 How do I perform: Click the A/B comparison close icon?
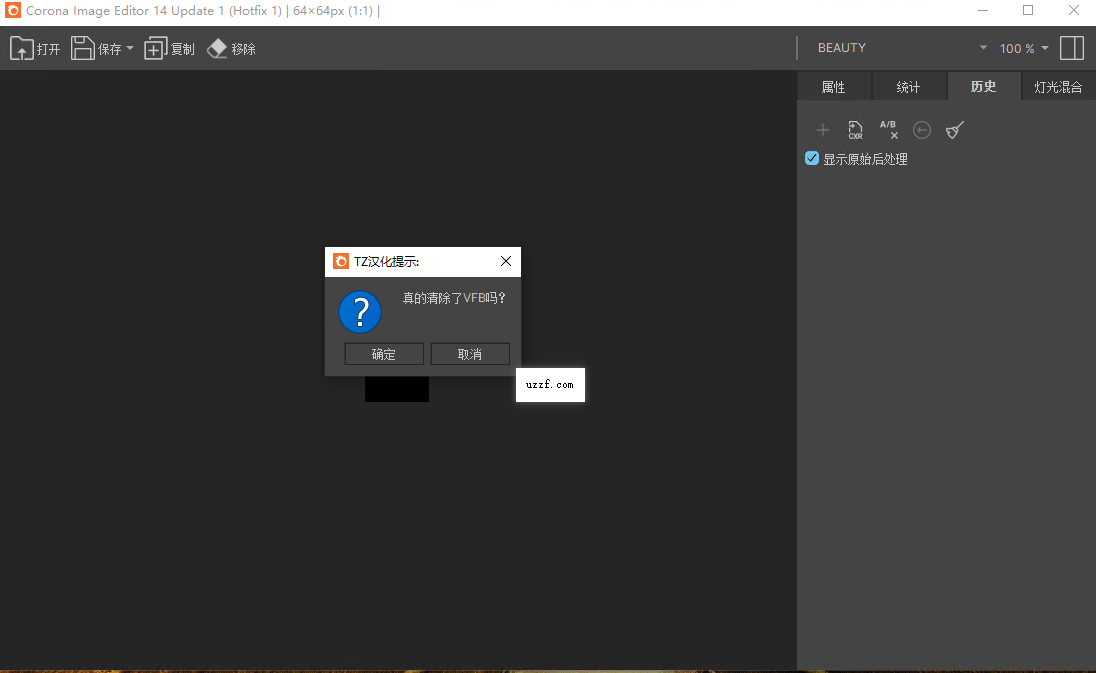[x=888, y=129]
